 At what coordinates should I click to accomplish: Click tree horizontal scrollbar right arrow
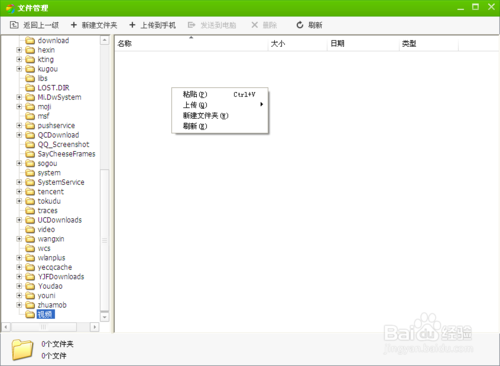coord(95,327)
